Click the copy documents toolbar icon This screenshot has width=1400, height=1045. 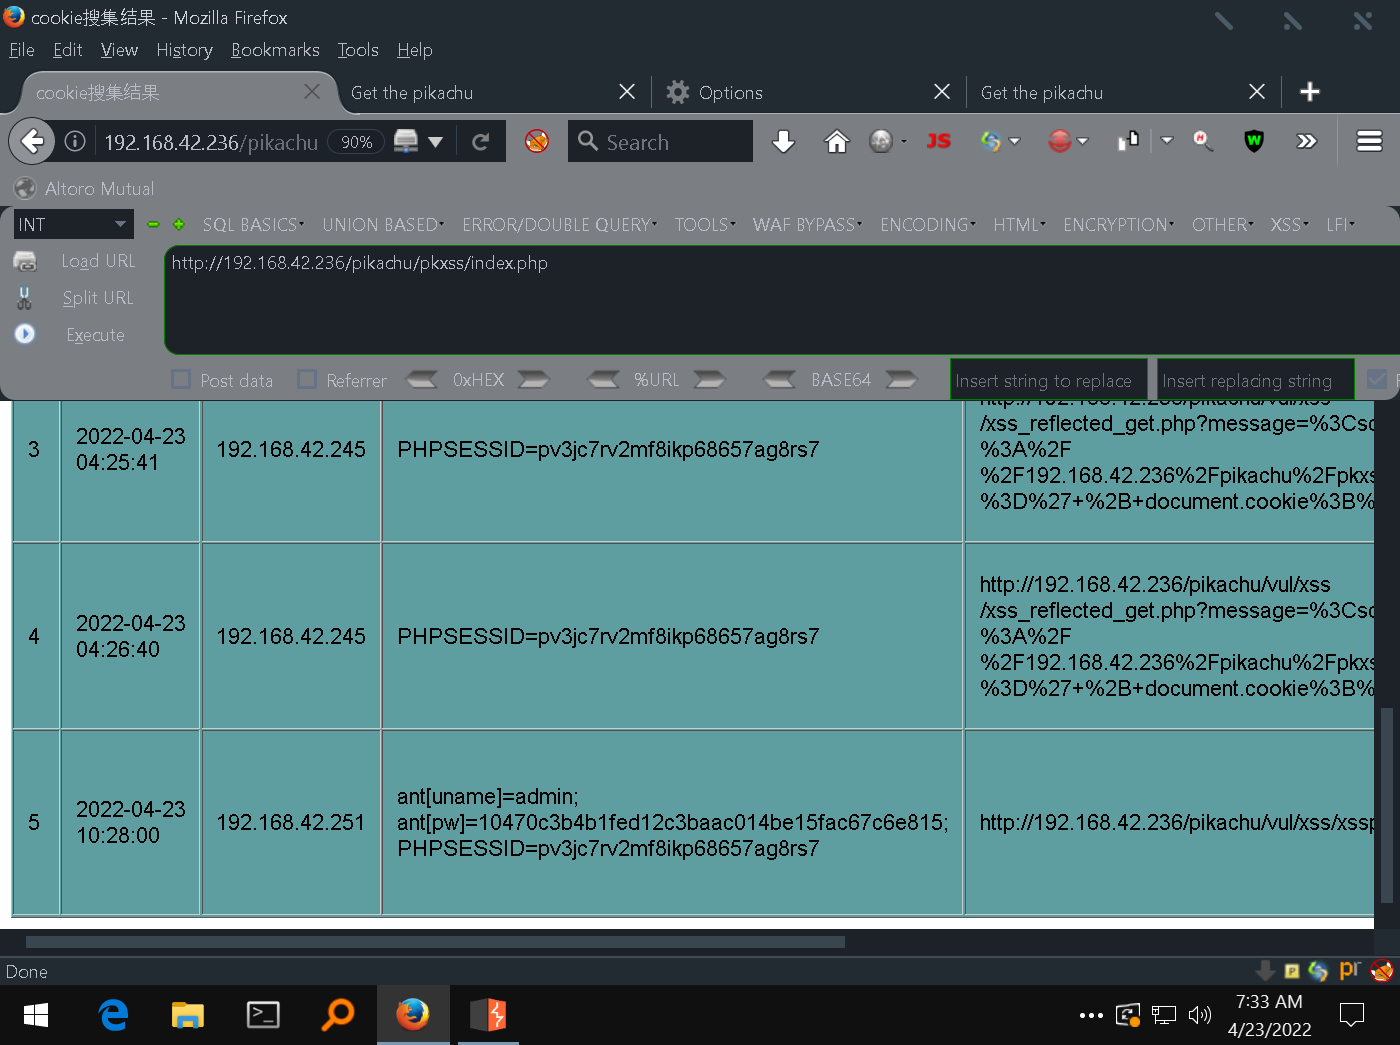(1128, 141)
